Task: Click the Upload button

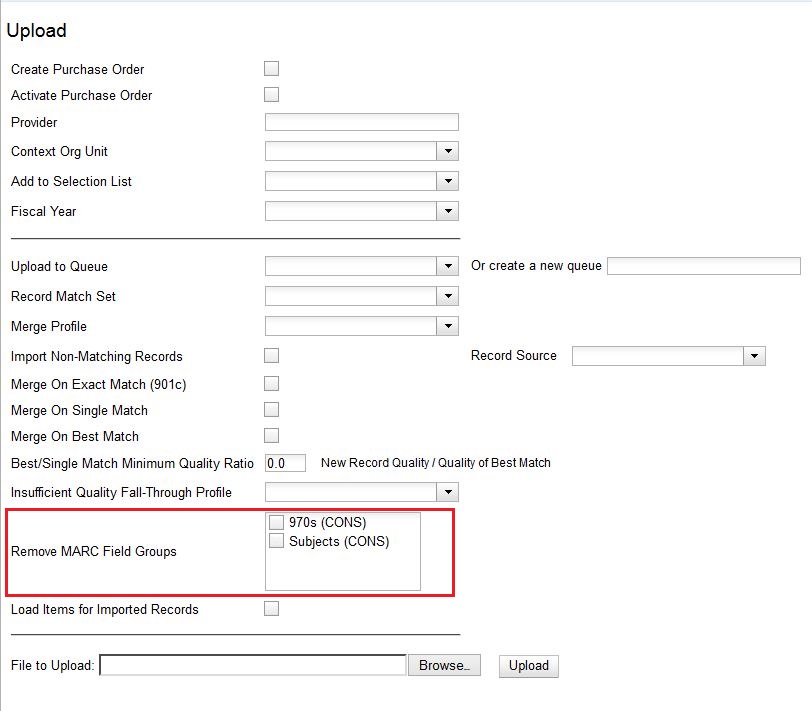Action: 528,665
